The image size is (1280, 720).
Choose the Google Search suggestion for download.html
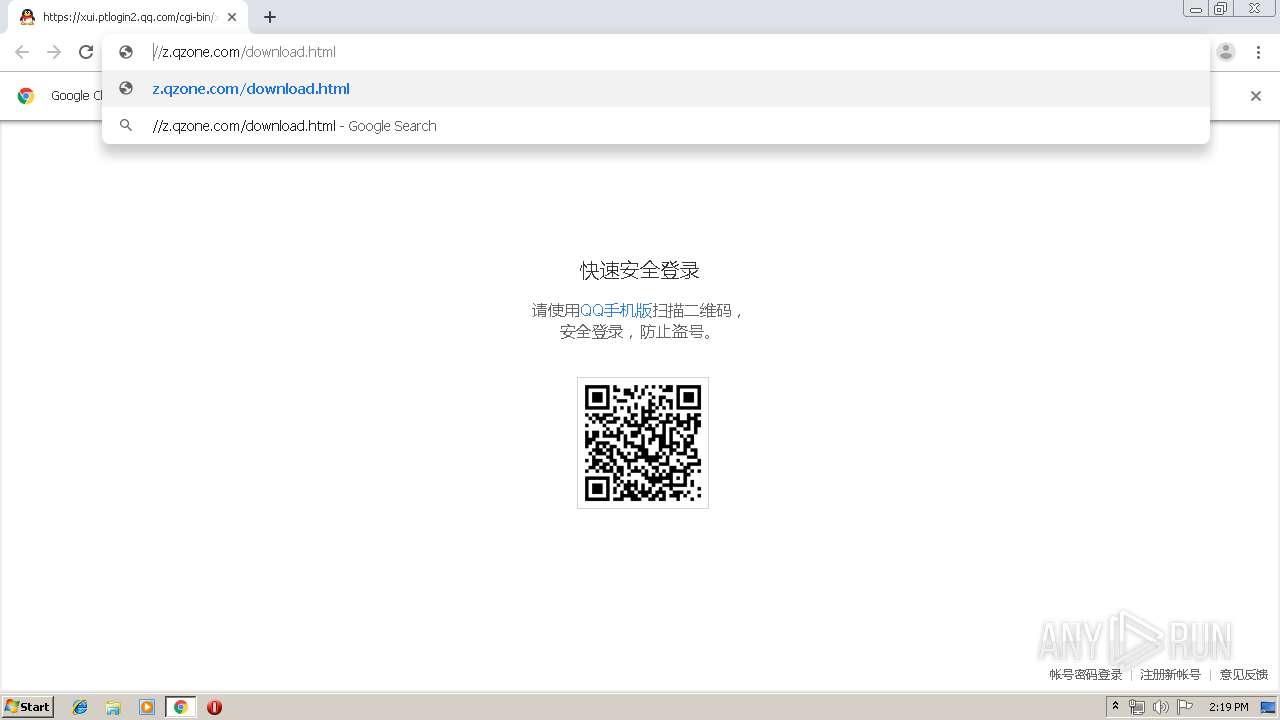656,126
